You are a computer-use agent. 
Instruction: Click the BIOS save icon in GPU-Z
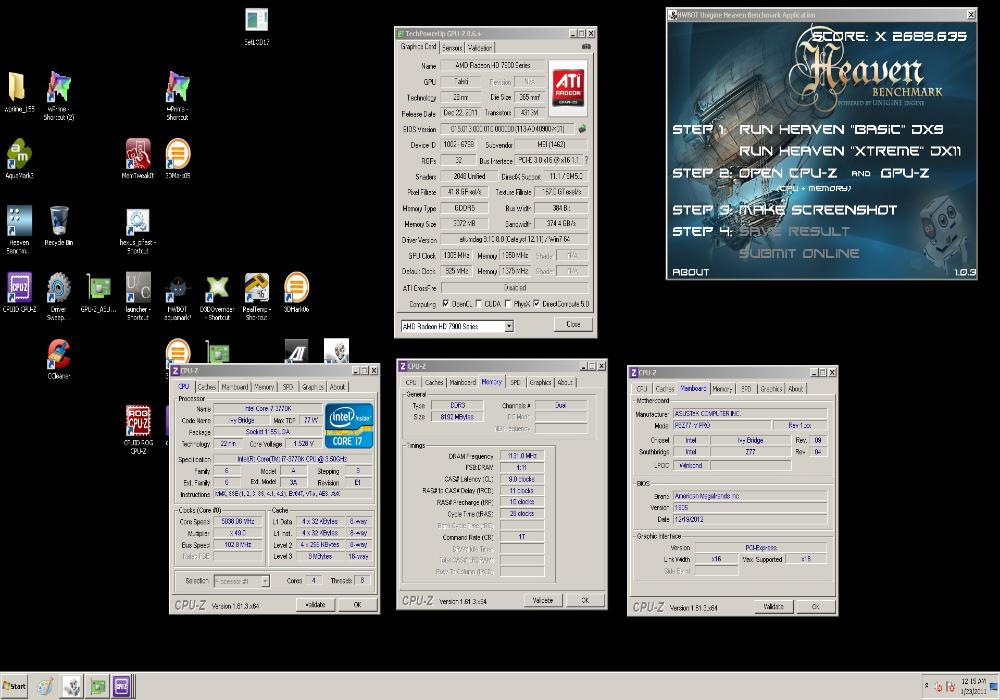click(582, 128)
